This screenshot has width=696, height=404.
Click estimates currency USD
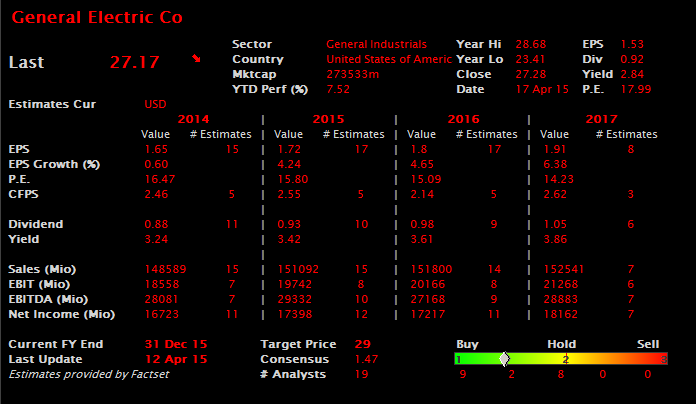point(155,104)
